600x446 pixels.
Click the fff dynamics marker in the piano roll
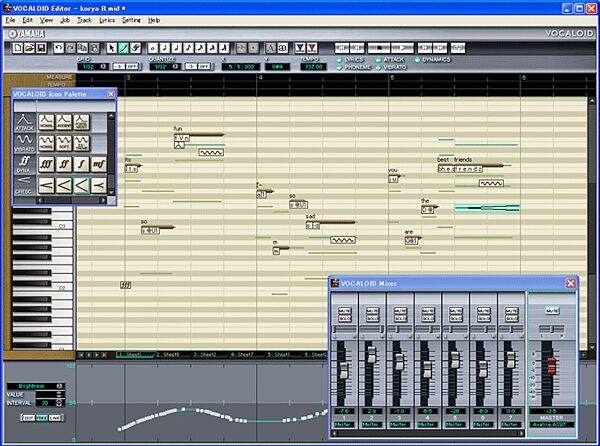(x=126, y=285)
